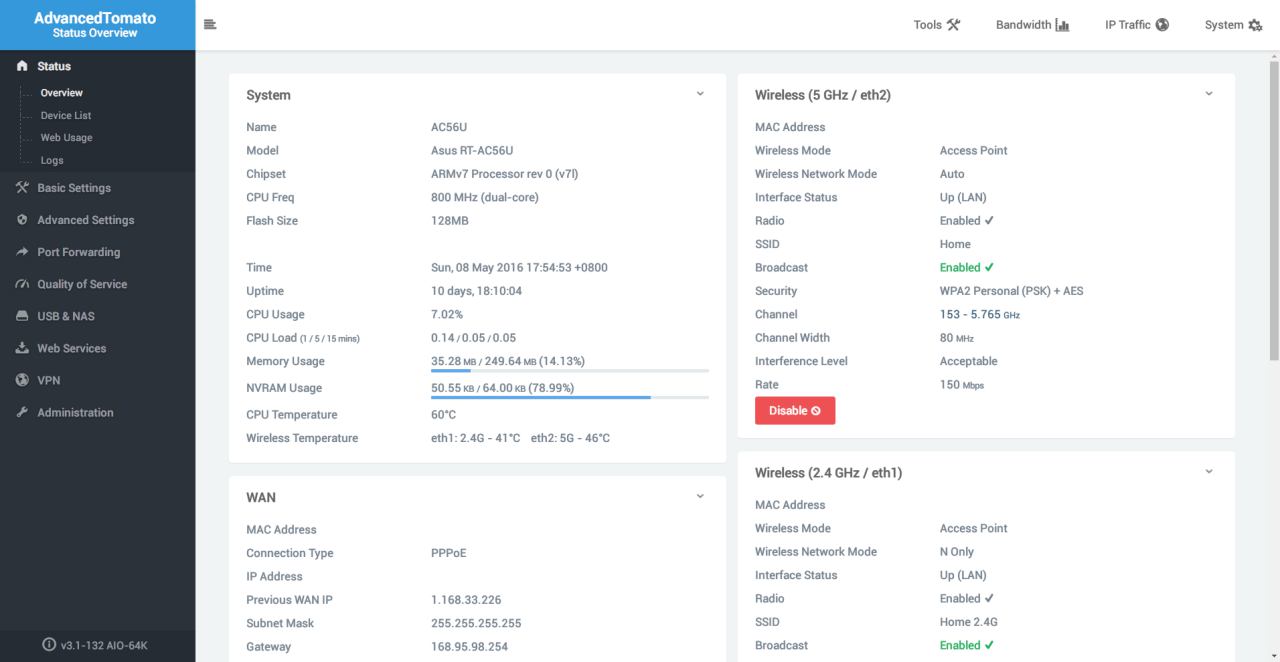Open Logs under Status
This screenshot has height=662, width=1280.
pyautogui.click(x=52, y=160)
